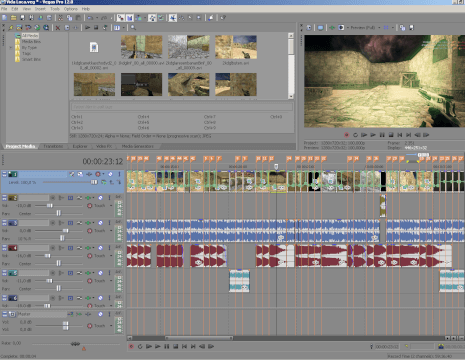Mute audio track 3
Screen dimensions: 465x360
[x=100, y=223]
